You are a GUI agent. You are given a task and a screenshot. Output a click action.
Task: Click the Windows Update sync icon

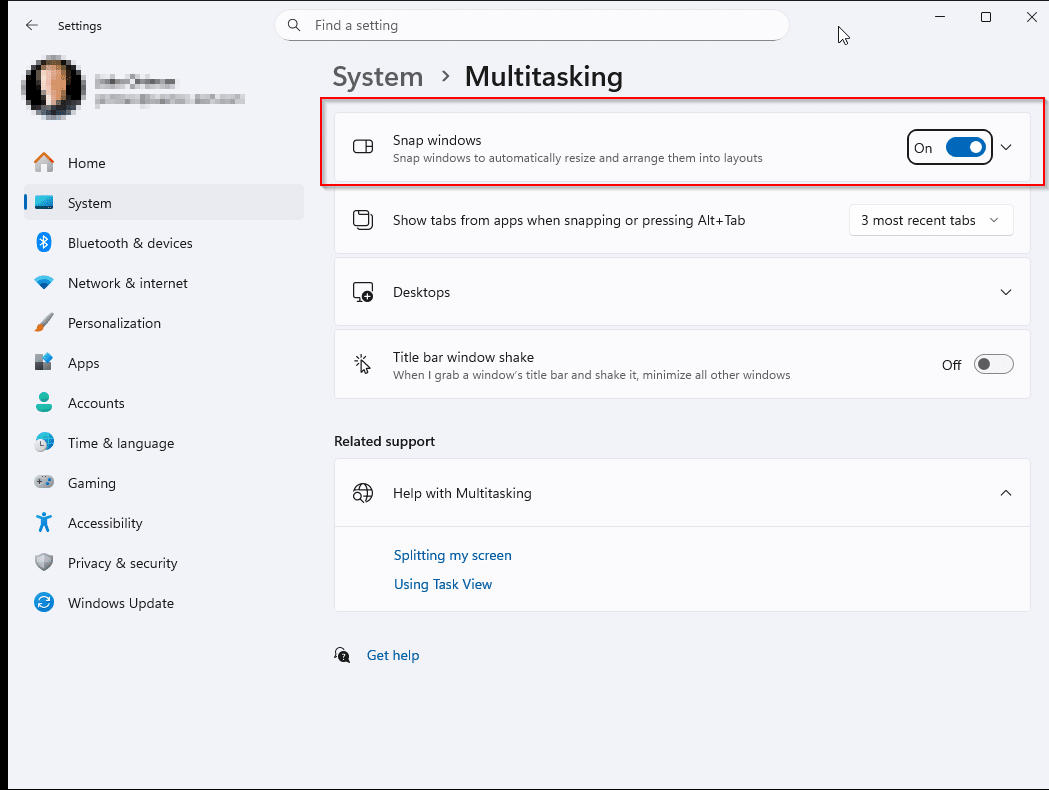point(44,603)
